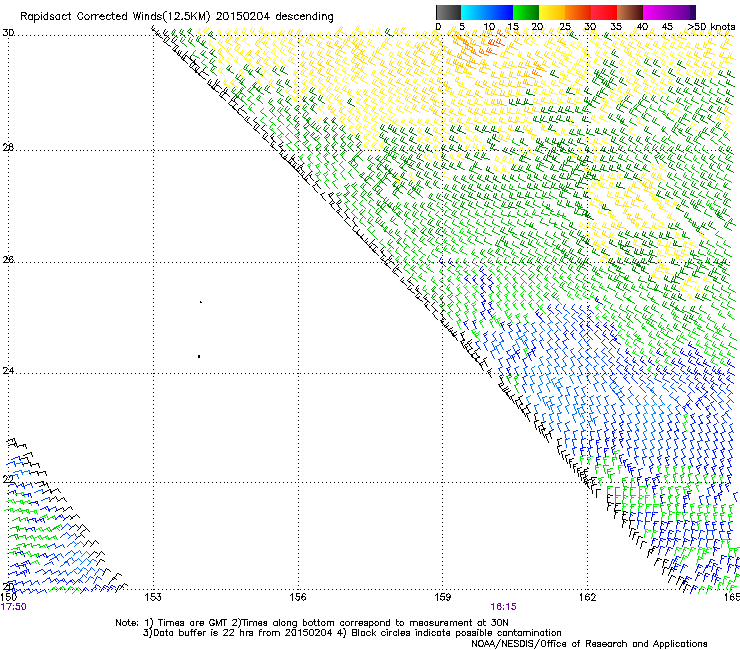The image size is (740, 650).
Task: Click the legend label 40
Action: click(642, 27)
